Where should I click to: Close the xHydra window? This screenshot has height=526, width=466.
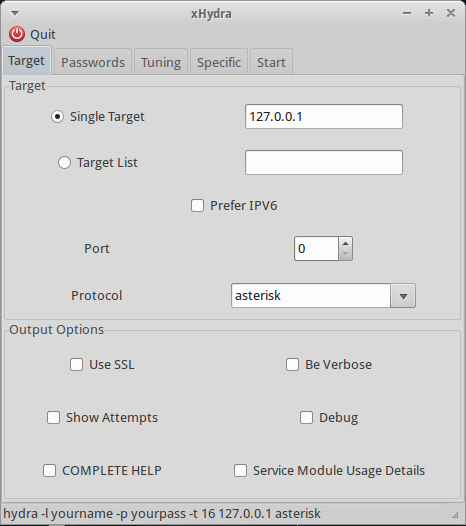click(x=451, y=13)
